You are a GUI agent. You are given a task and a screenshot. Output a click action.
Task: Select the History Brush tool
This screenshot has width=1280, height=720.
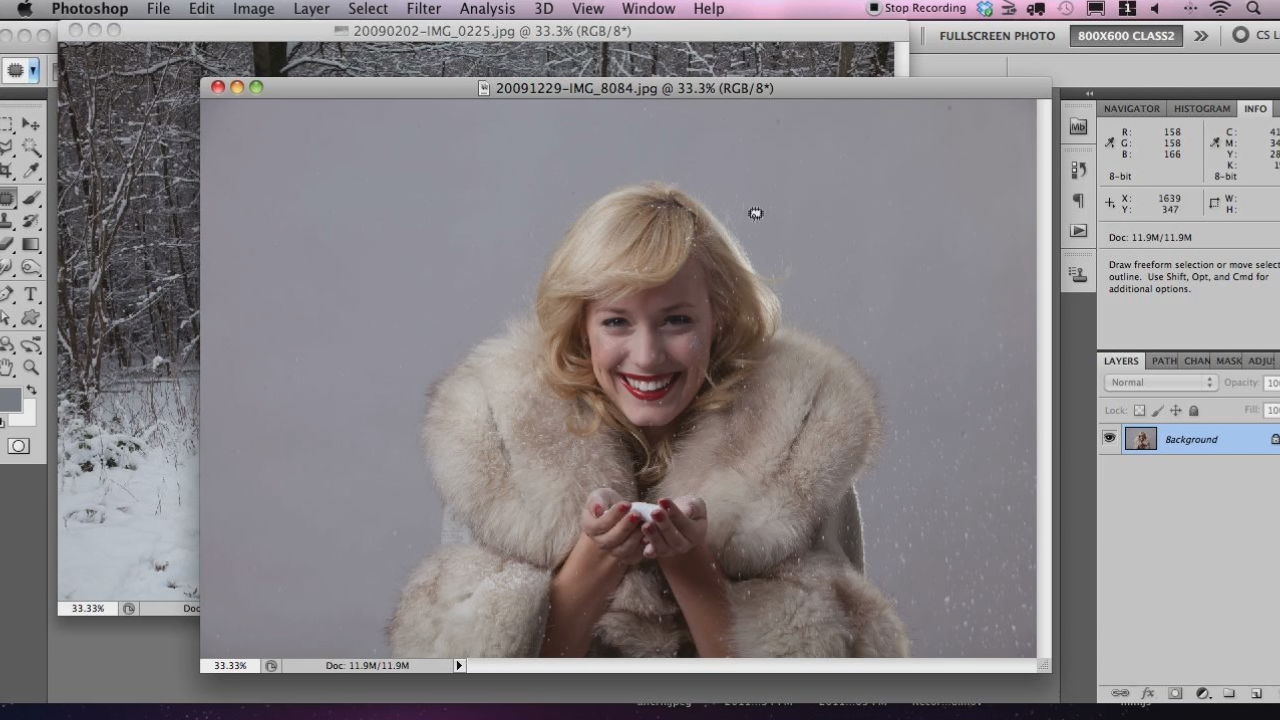32,221
